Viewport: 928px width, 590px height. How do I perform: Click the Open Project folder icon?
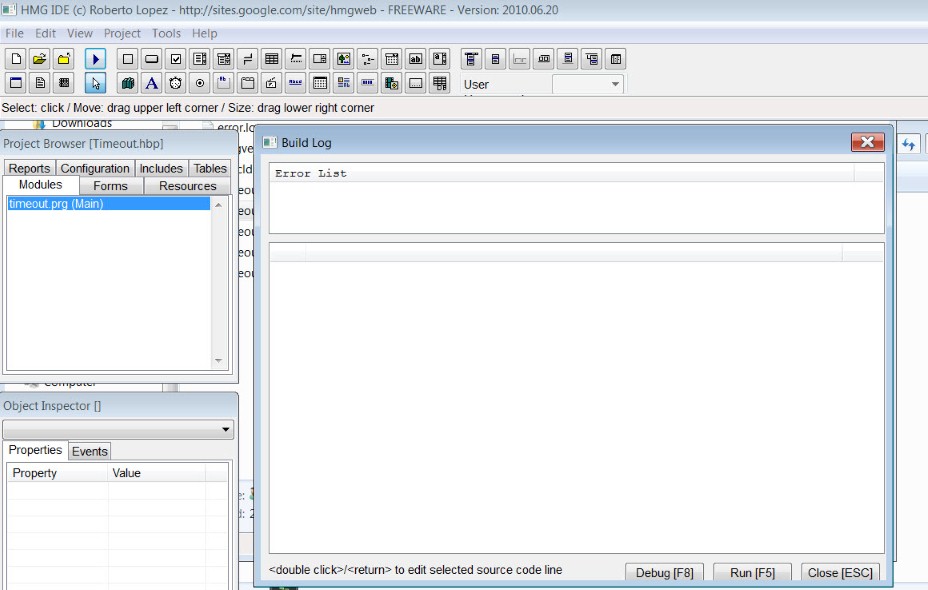point(40,59)
